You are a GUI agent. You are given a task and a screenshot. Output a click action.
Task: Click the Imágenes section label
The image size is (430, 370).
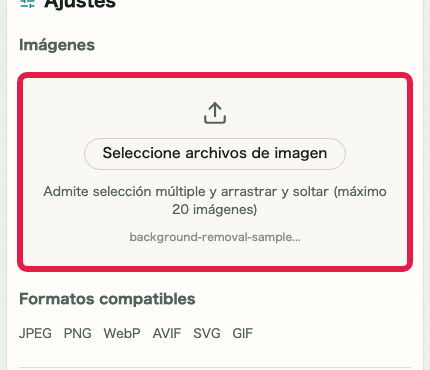pyautogui.click(x=57, y=45)
